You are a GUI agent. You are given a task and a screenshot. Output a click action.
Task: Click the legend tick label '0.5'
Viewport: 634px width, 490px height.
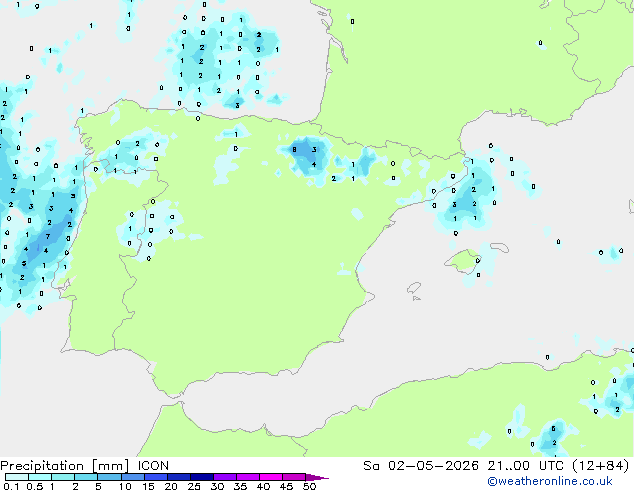coord(35,486)
